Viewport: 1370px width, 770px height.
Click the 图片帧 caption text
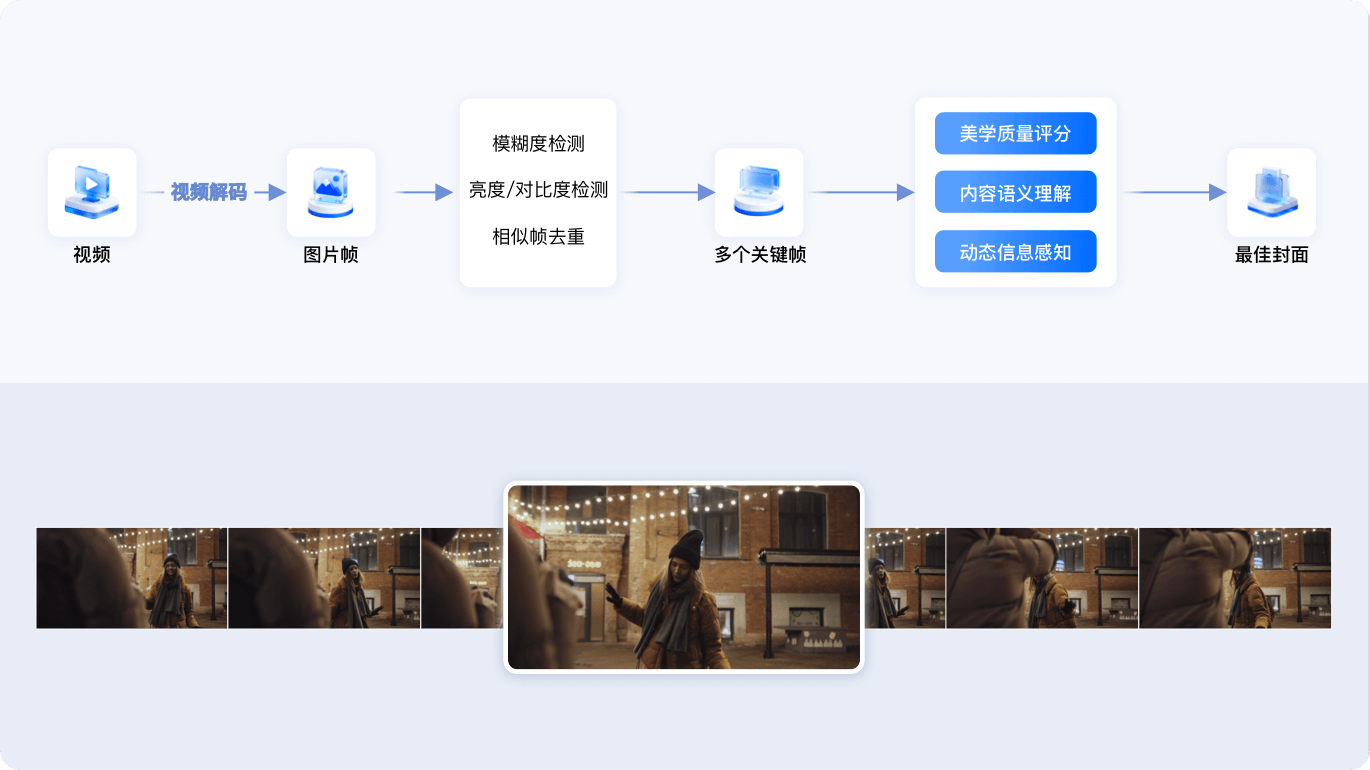coord(331,255)
